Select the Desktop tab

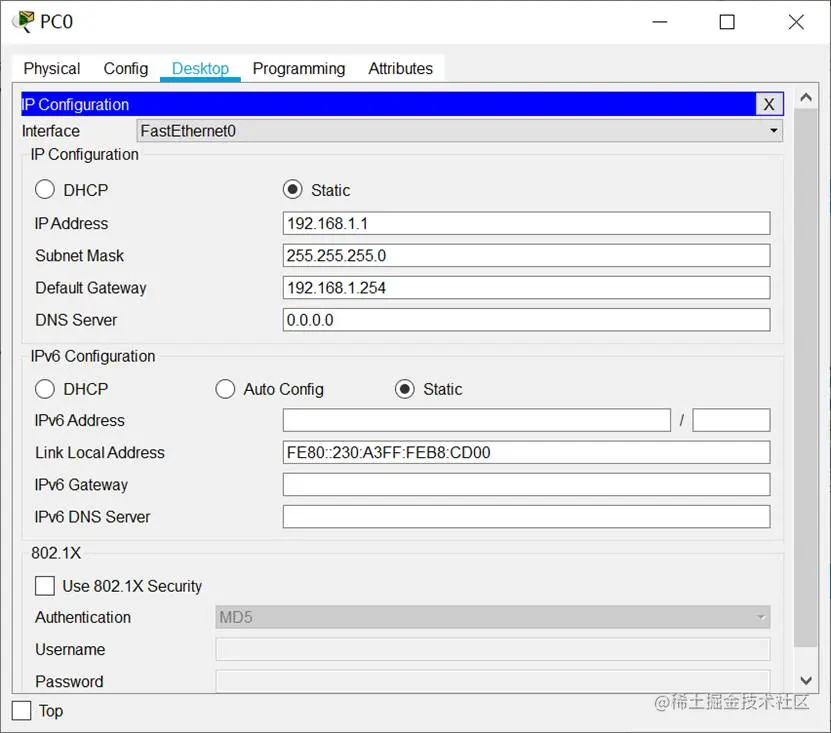click(200, 68)
